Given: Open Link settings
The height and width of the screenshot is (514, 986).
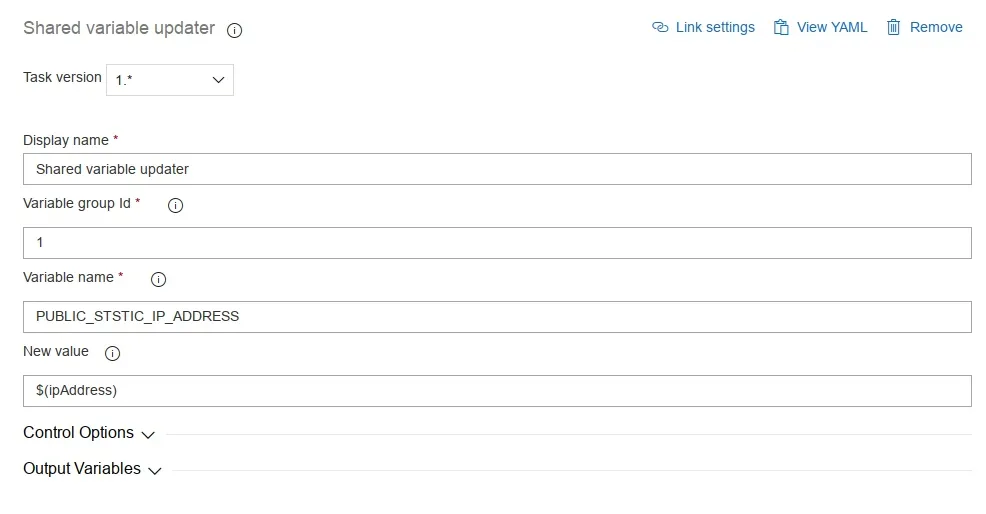Looking at the screenshot, I should point(715,27).
